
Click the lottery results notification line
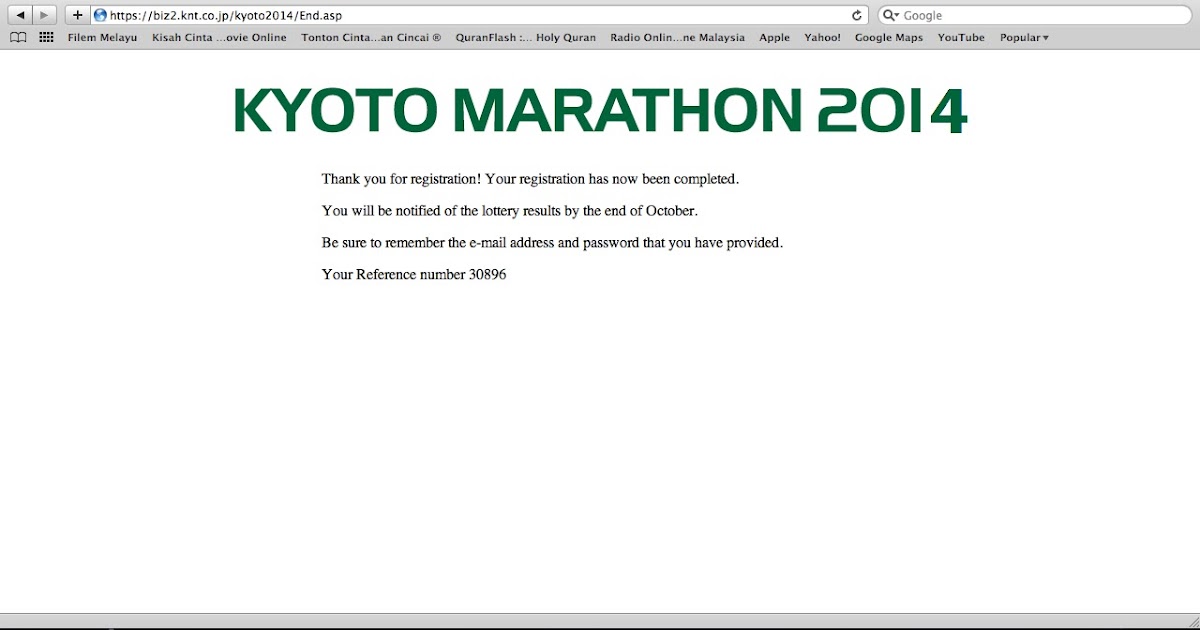[509, 211]
